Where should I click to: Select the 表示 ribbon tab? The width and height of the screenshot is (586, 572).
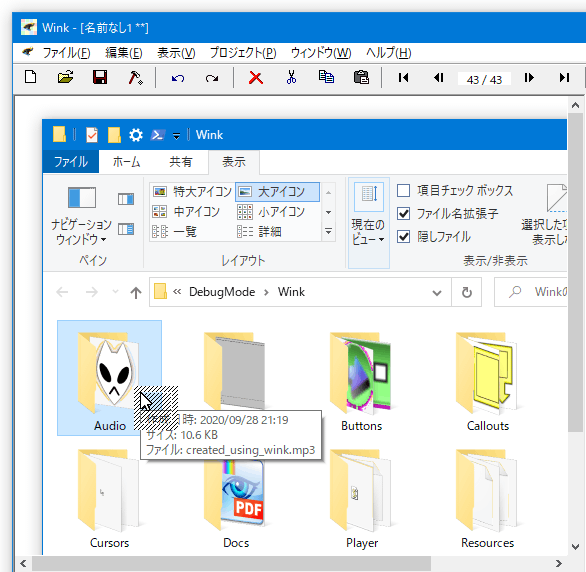point(234,162)
